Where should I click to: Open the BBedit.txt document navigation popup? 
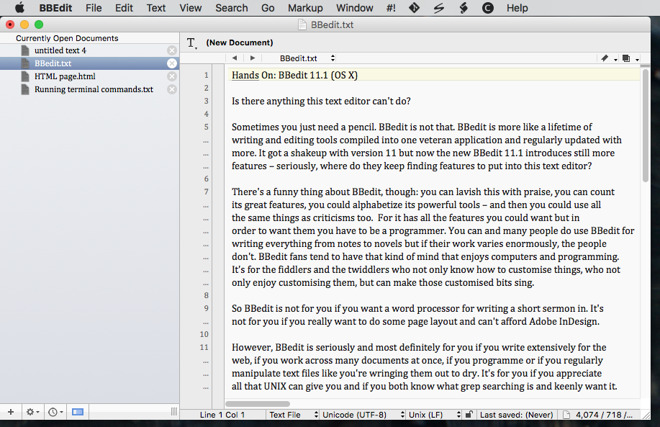(307, 58)
